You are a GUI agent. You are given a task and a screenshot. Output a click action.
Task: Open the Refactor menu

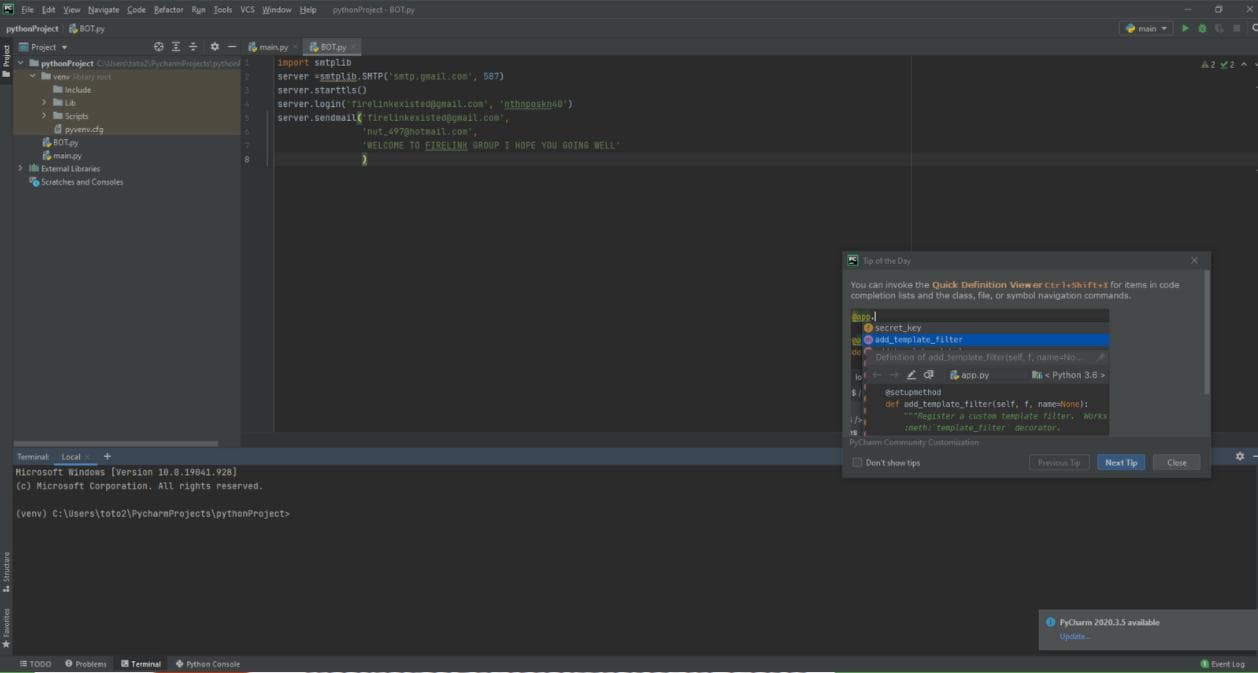pos(168,9)
